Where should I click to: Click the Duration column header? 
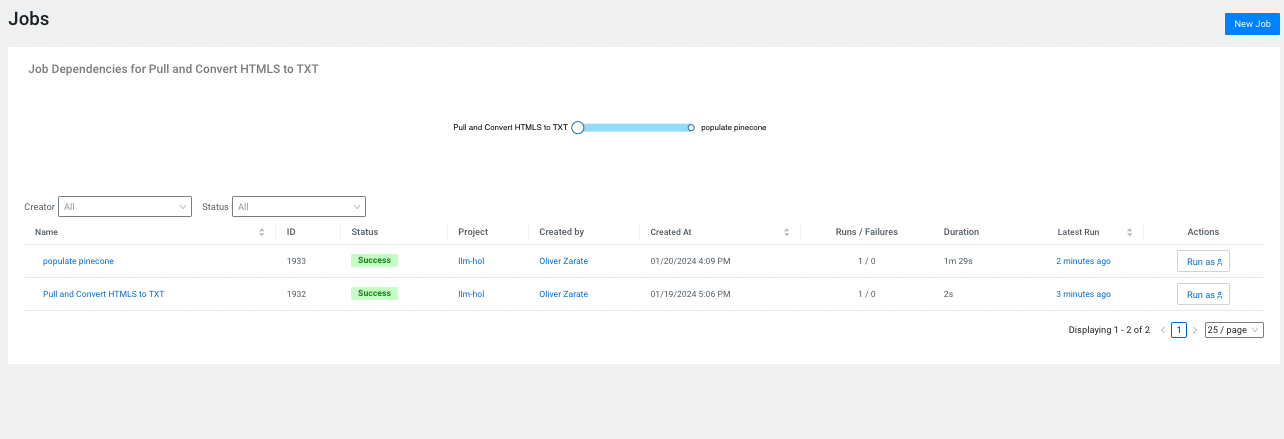[x=961, y=232]
